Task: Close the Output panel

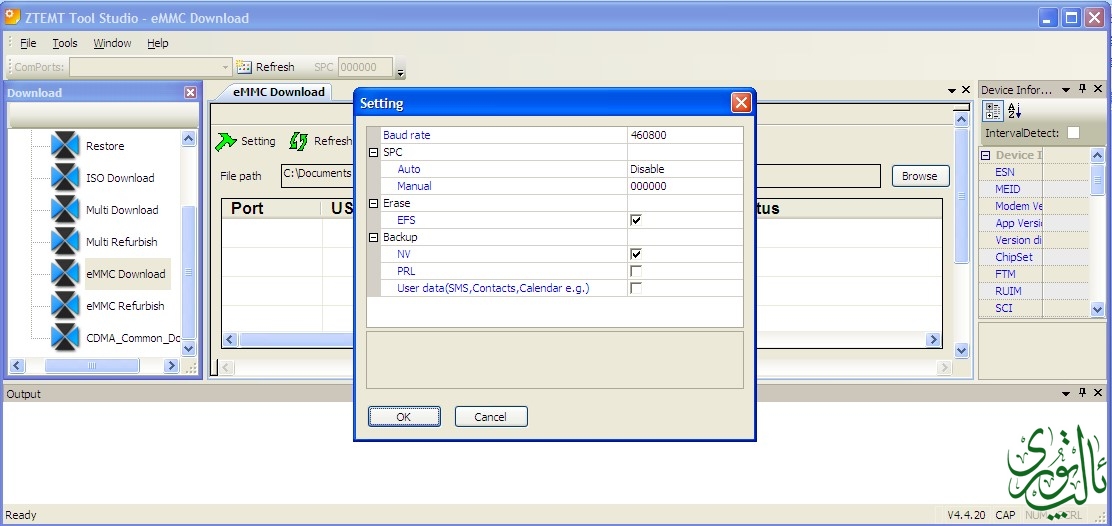Action: (1098, 393)
